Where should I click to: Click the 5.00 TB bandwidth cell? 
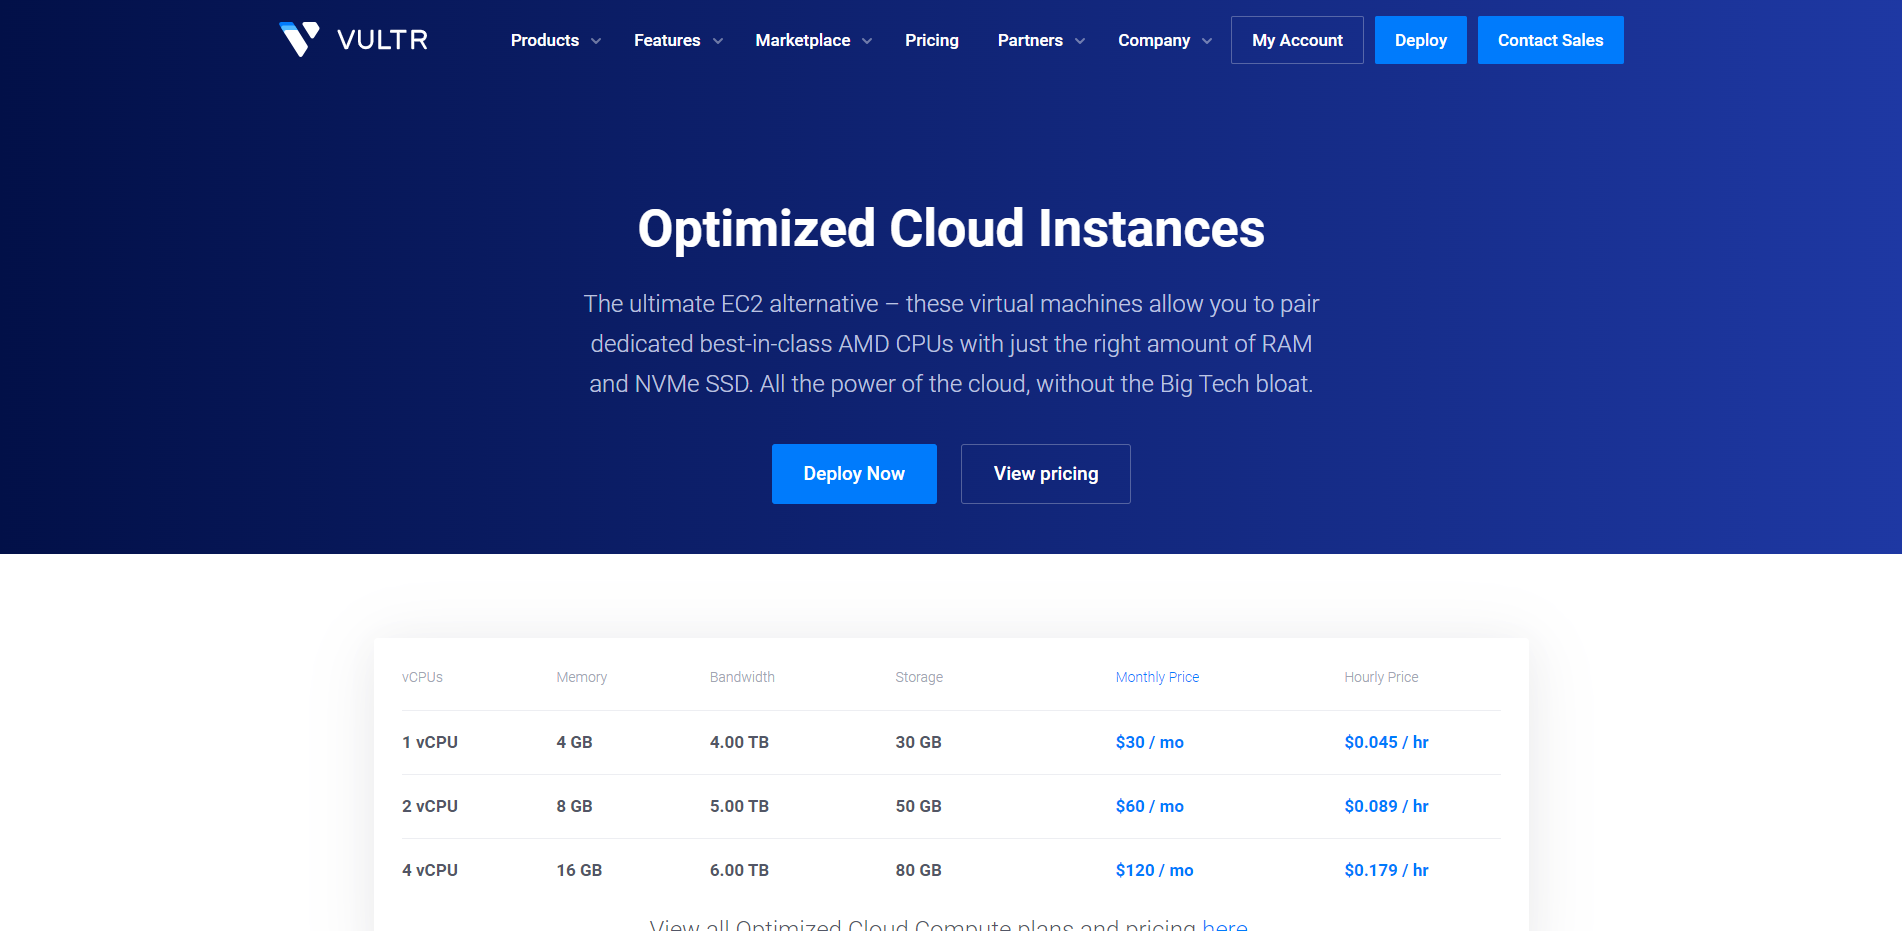coord(739,806)
